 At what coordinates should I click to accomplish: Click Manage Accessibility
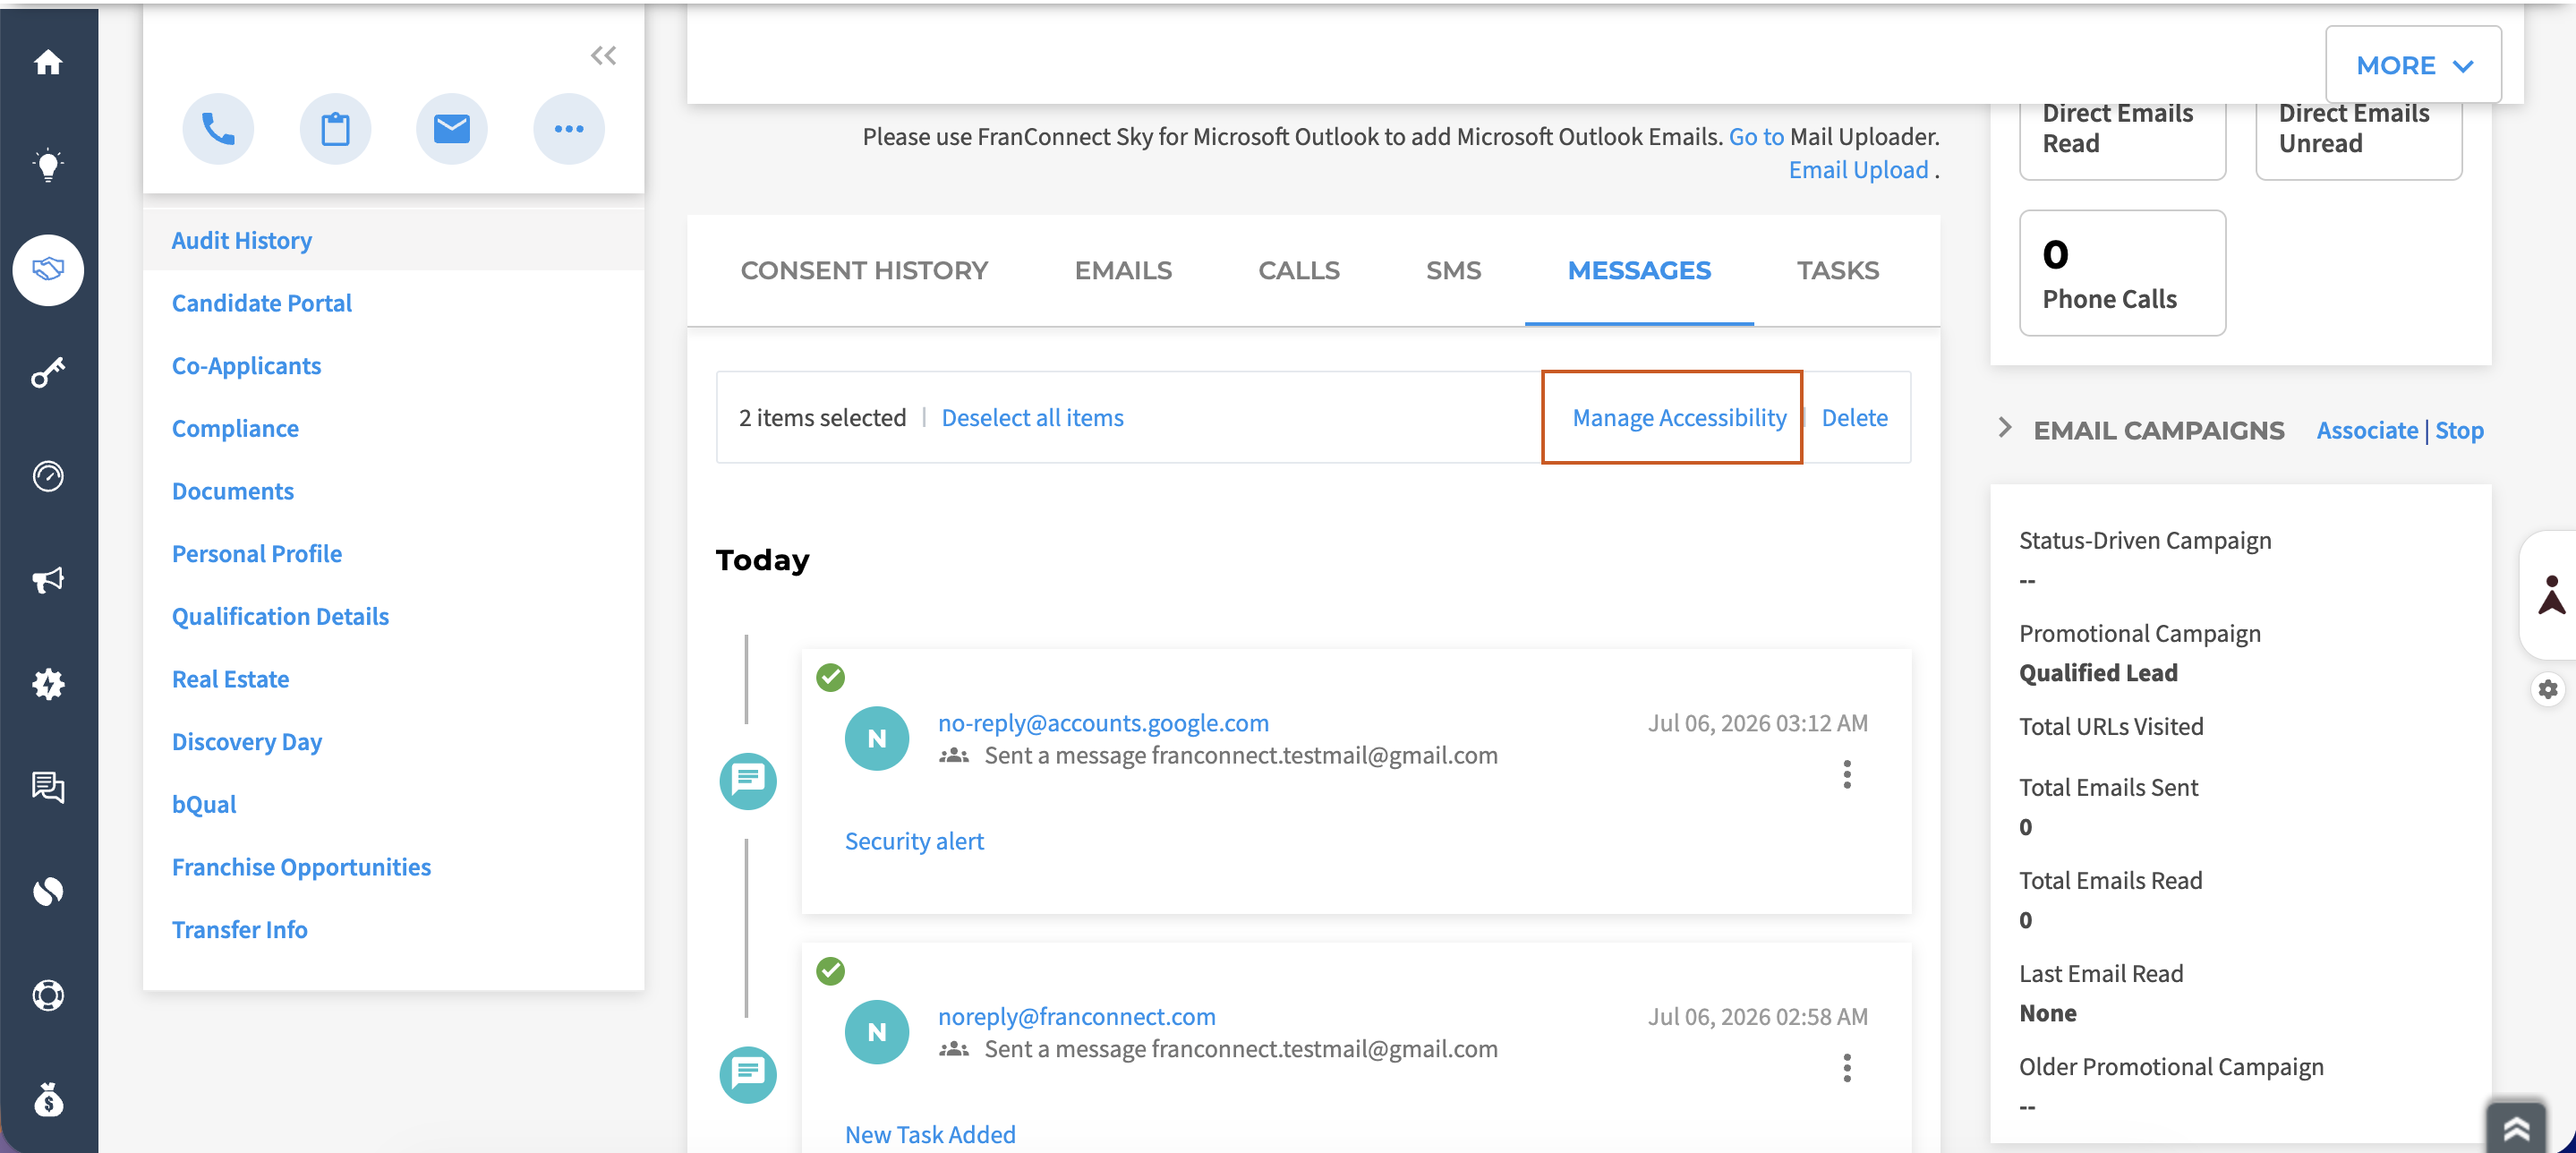pyautogui.click(x=1679, y=417)
